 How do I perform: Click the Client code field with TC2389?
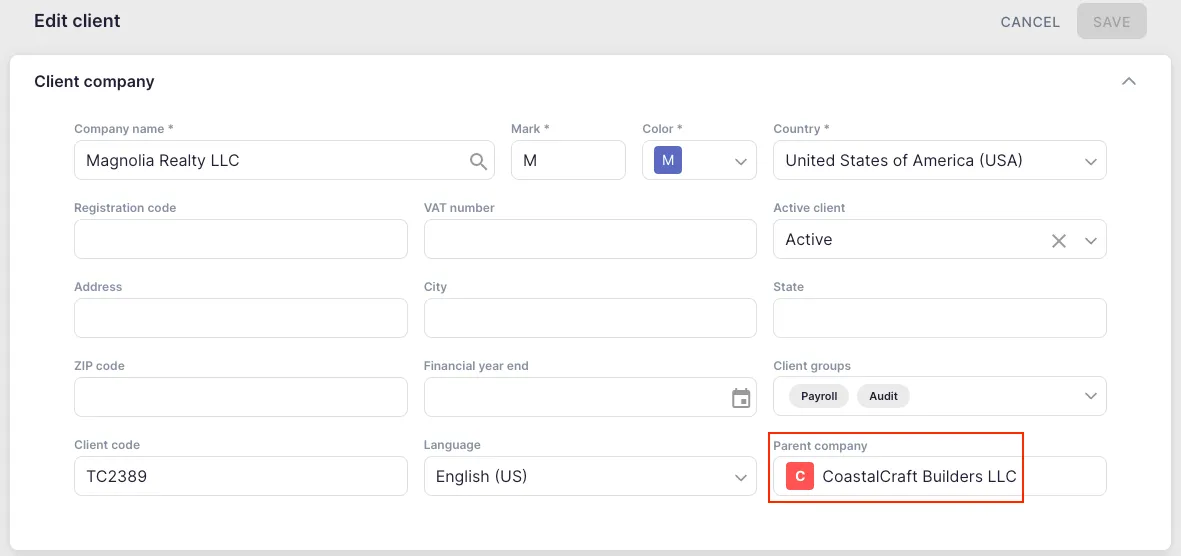coord(240,477)
